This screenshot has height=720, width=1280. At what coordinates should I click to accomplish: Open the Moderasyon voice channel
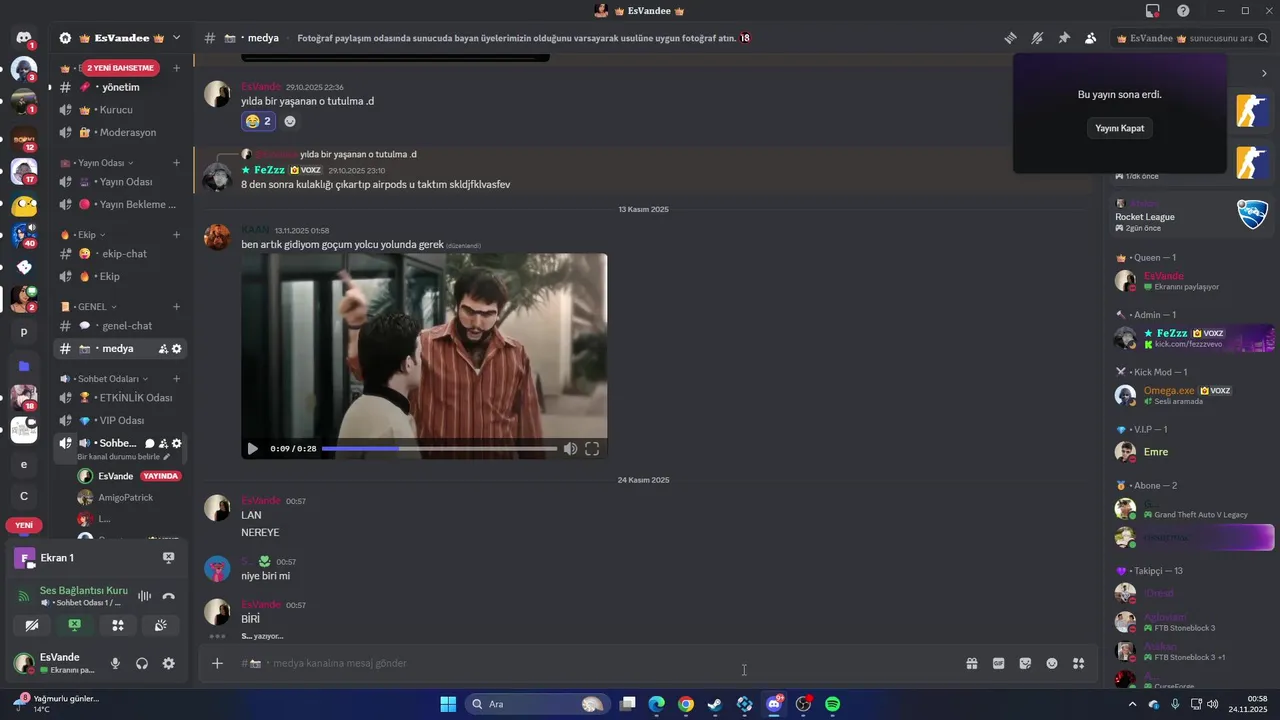click(x=120, y=132)
